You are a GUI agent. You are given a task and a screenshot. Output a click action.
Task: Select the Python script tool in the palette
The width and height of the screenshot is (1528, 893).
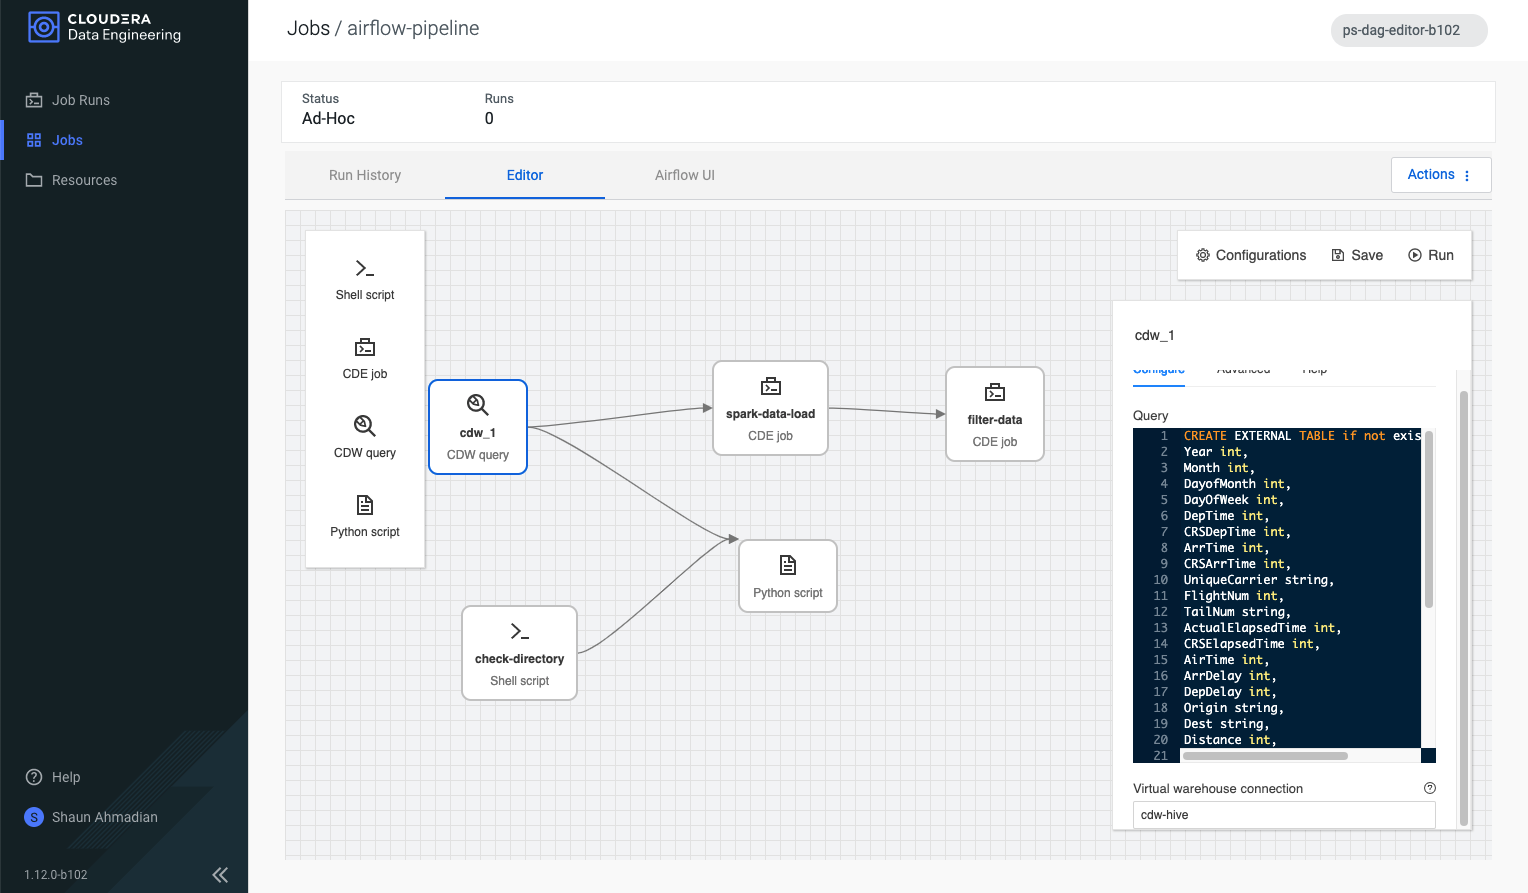(x=364, y=515)
